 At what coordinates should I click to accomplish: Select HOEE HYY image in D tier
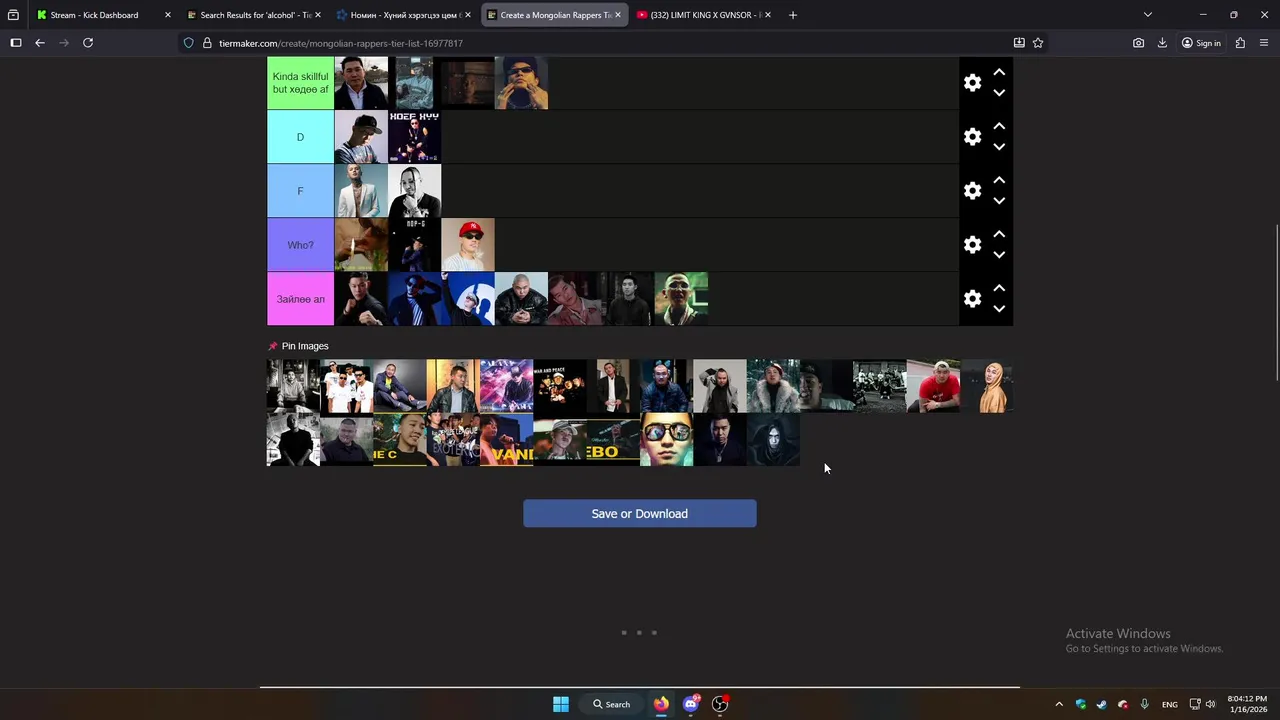pyautogui.click(x=414, y=137)
